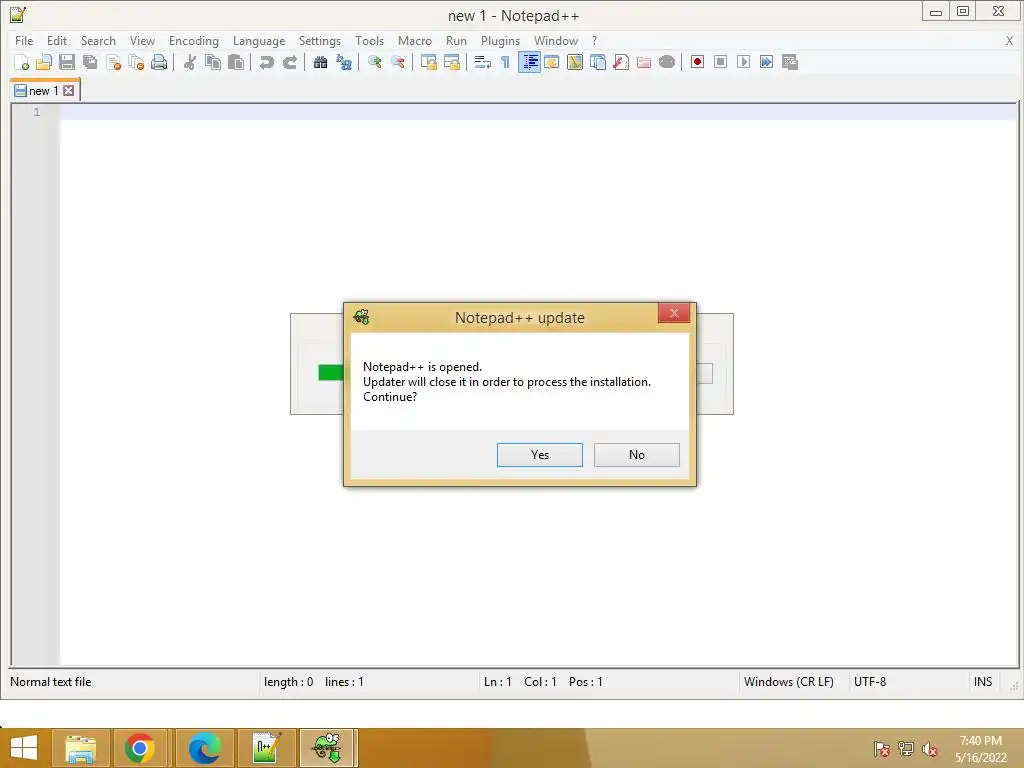
Task: Toggle the highlighted Show Indent Guide icon
Action: [529, 62]
